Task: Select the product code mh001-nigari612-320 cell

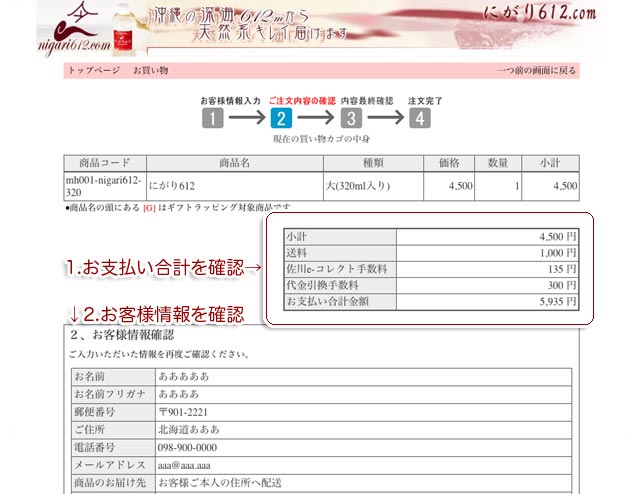Action: (102, 186)
